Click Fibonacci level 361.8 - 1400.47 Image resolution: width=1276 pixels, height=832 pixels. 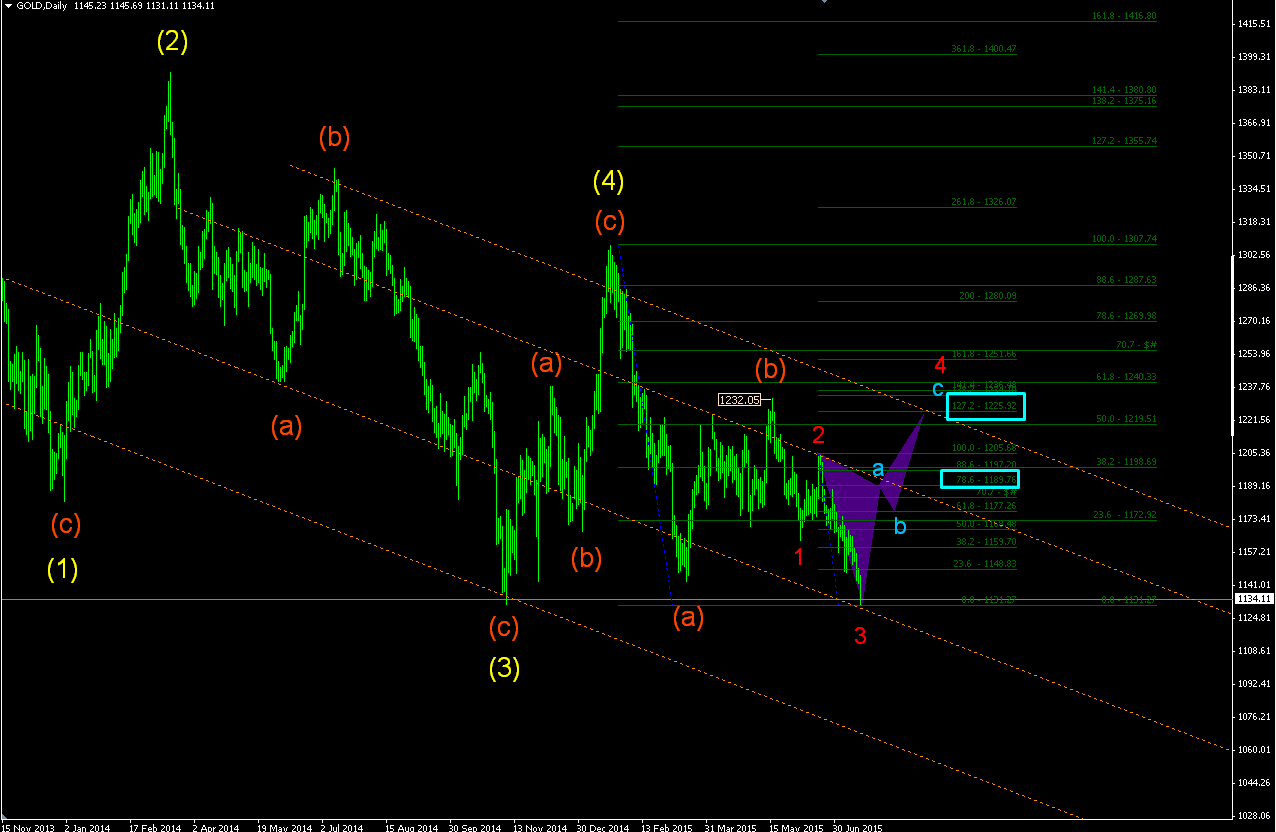click(984, 49)
